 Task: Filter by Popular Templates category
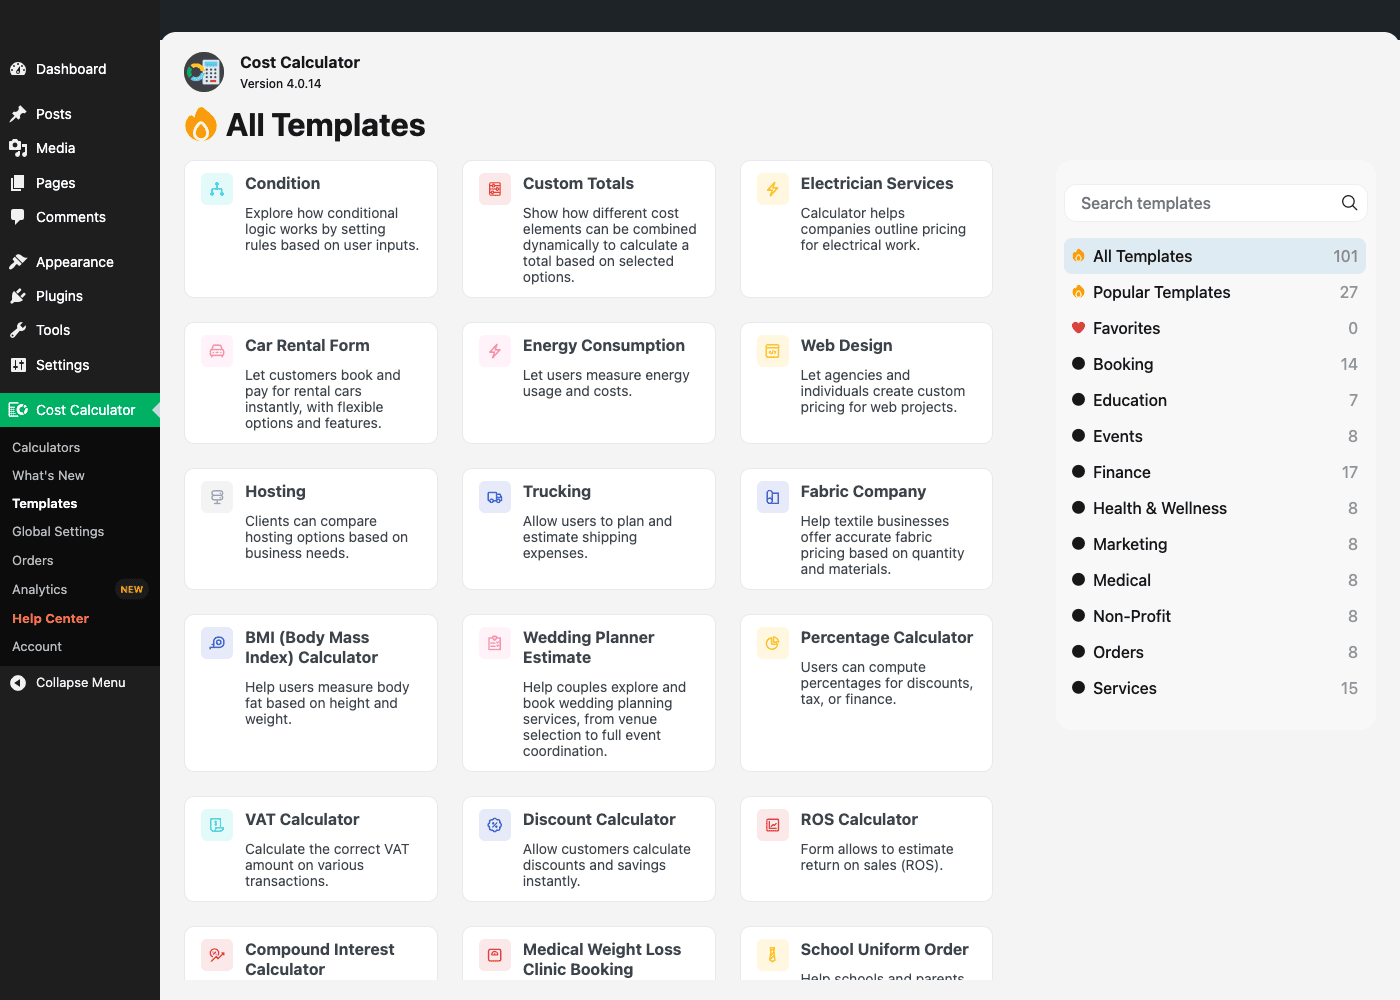[1215, 292]
